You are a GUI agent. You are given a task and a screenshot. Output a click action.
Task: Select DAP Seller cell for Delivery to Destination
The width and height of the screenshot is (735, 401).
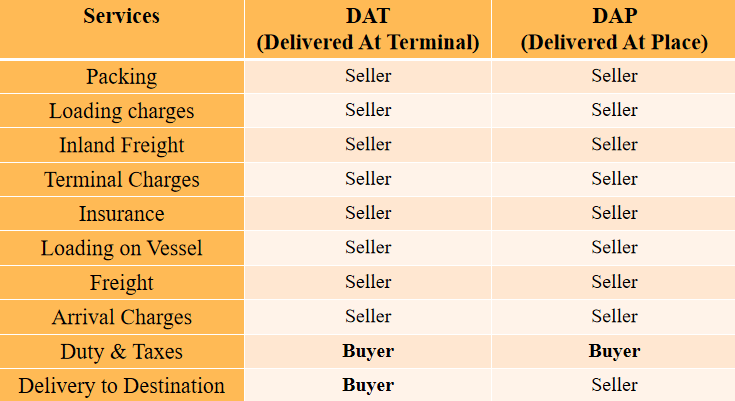coord(614,385)
